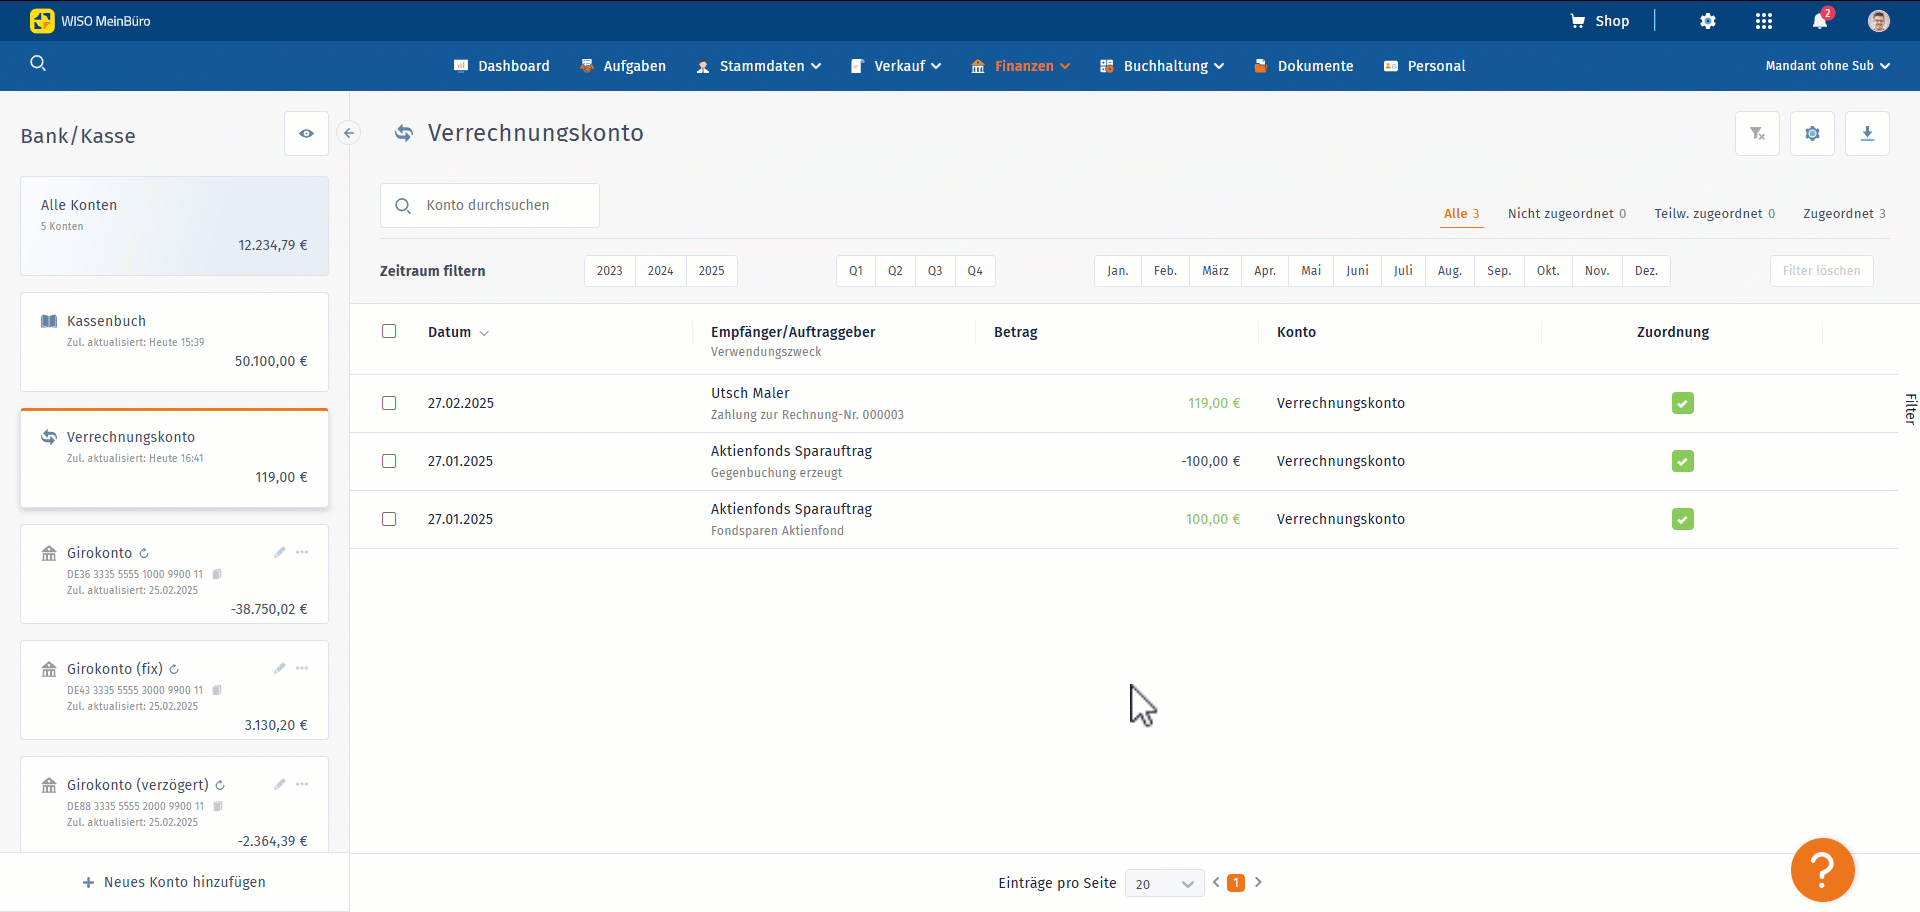Click the Konto durchsuchen search field
The height and width of the screenshot is (912, 1920).
[490, 205]
